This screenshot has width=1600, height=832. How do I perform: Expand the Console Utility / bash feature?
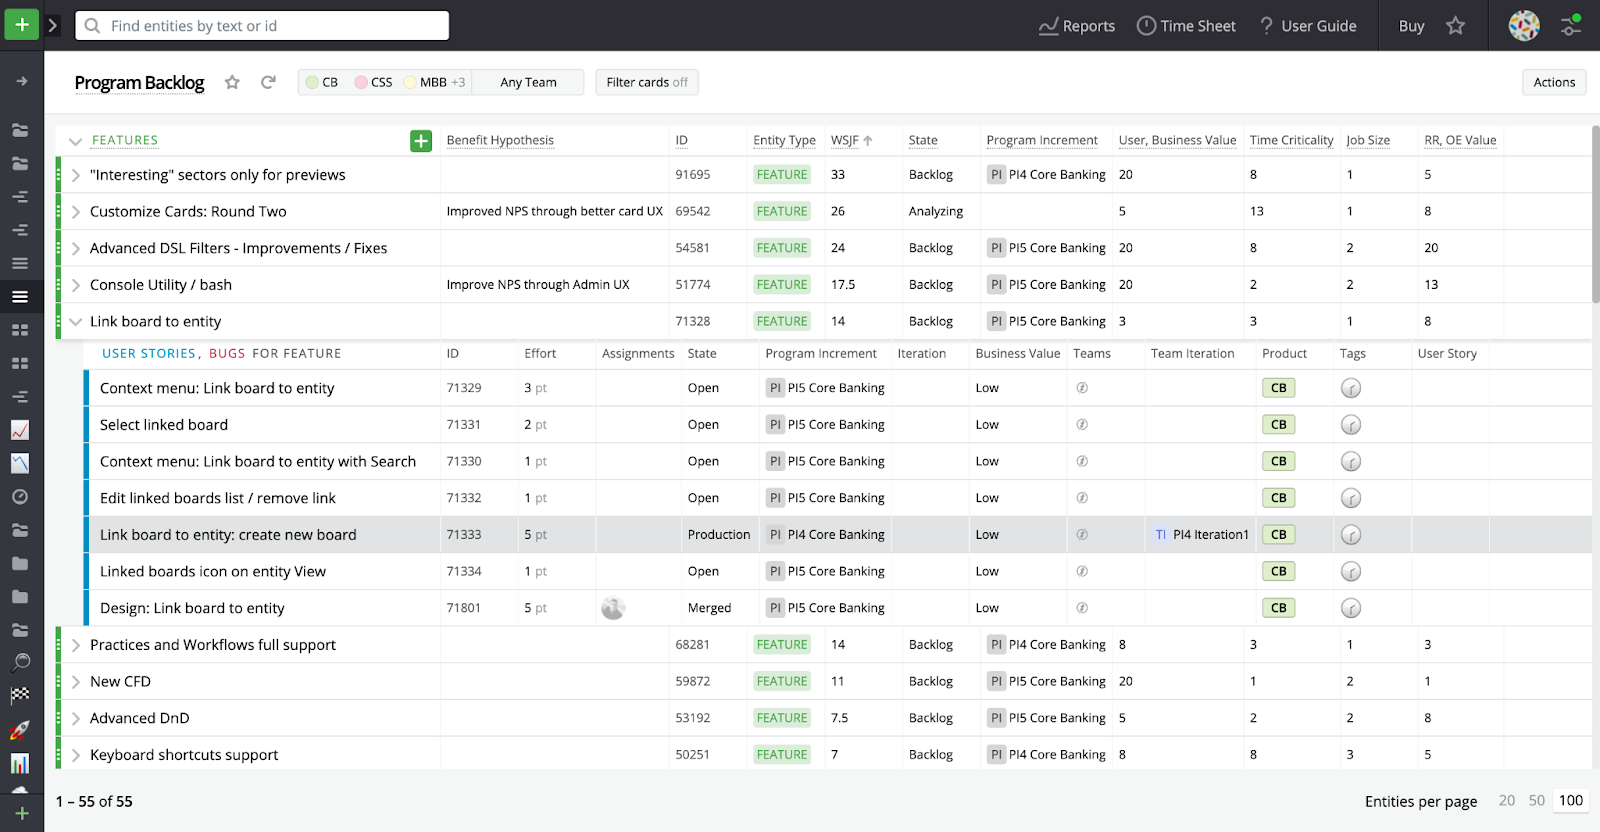pyautogui.click(x=75, y=285)
